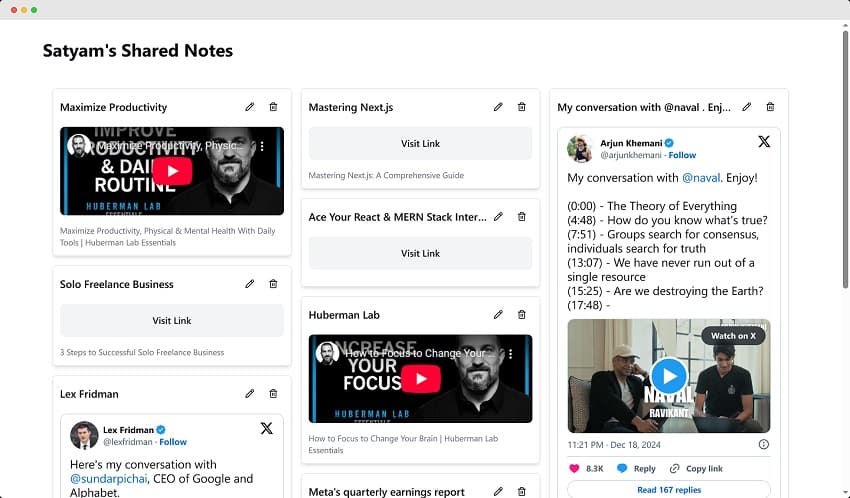The height and width of the screenshot is (498, 850).
Task: Play the Maximize Productivity YouTube video
Action: pos(172,171)
